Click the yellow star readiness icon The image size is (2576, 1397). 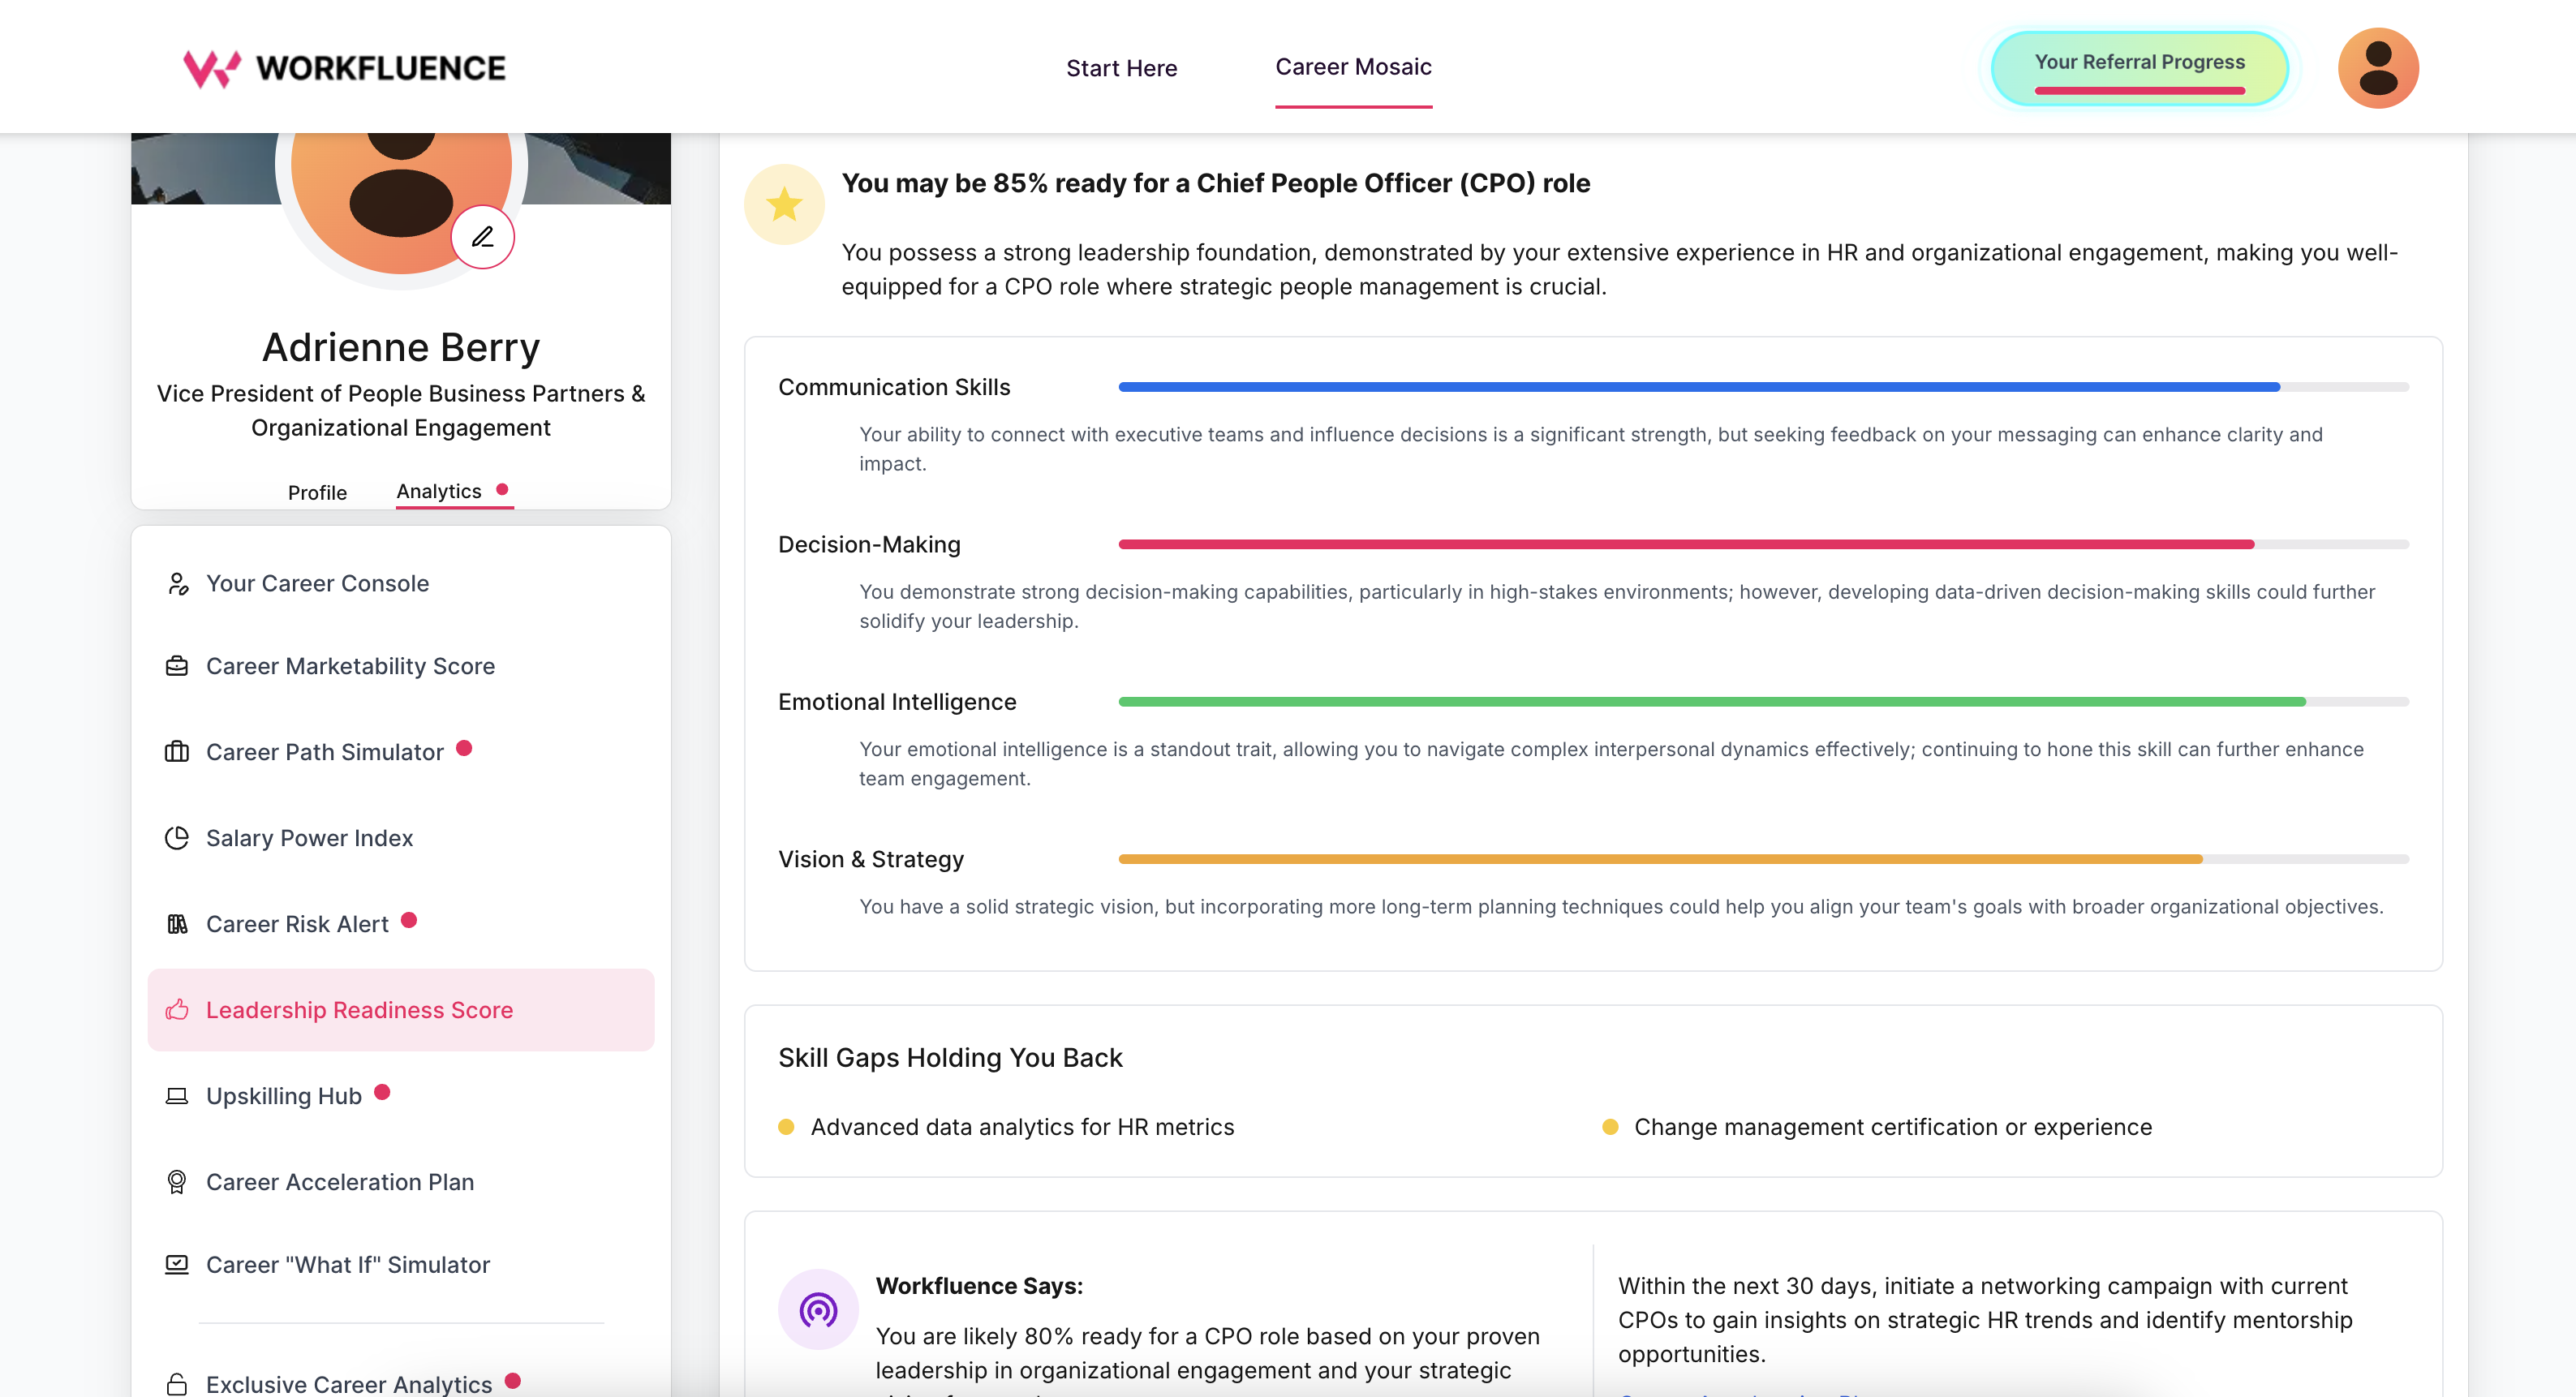point(784,205)
